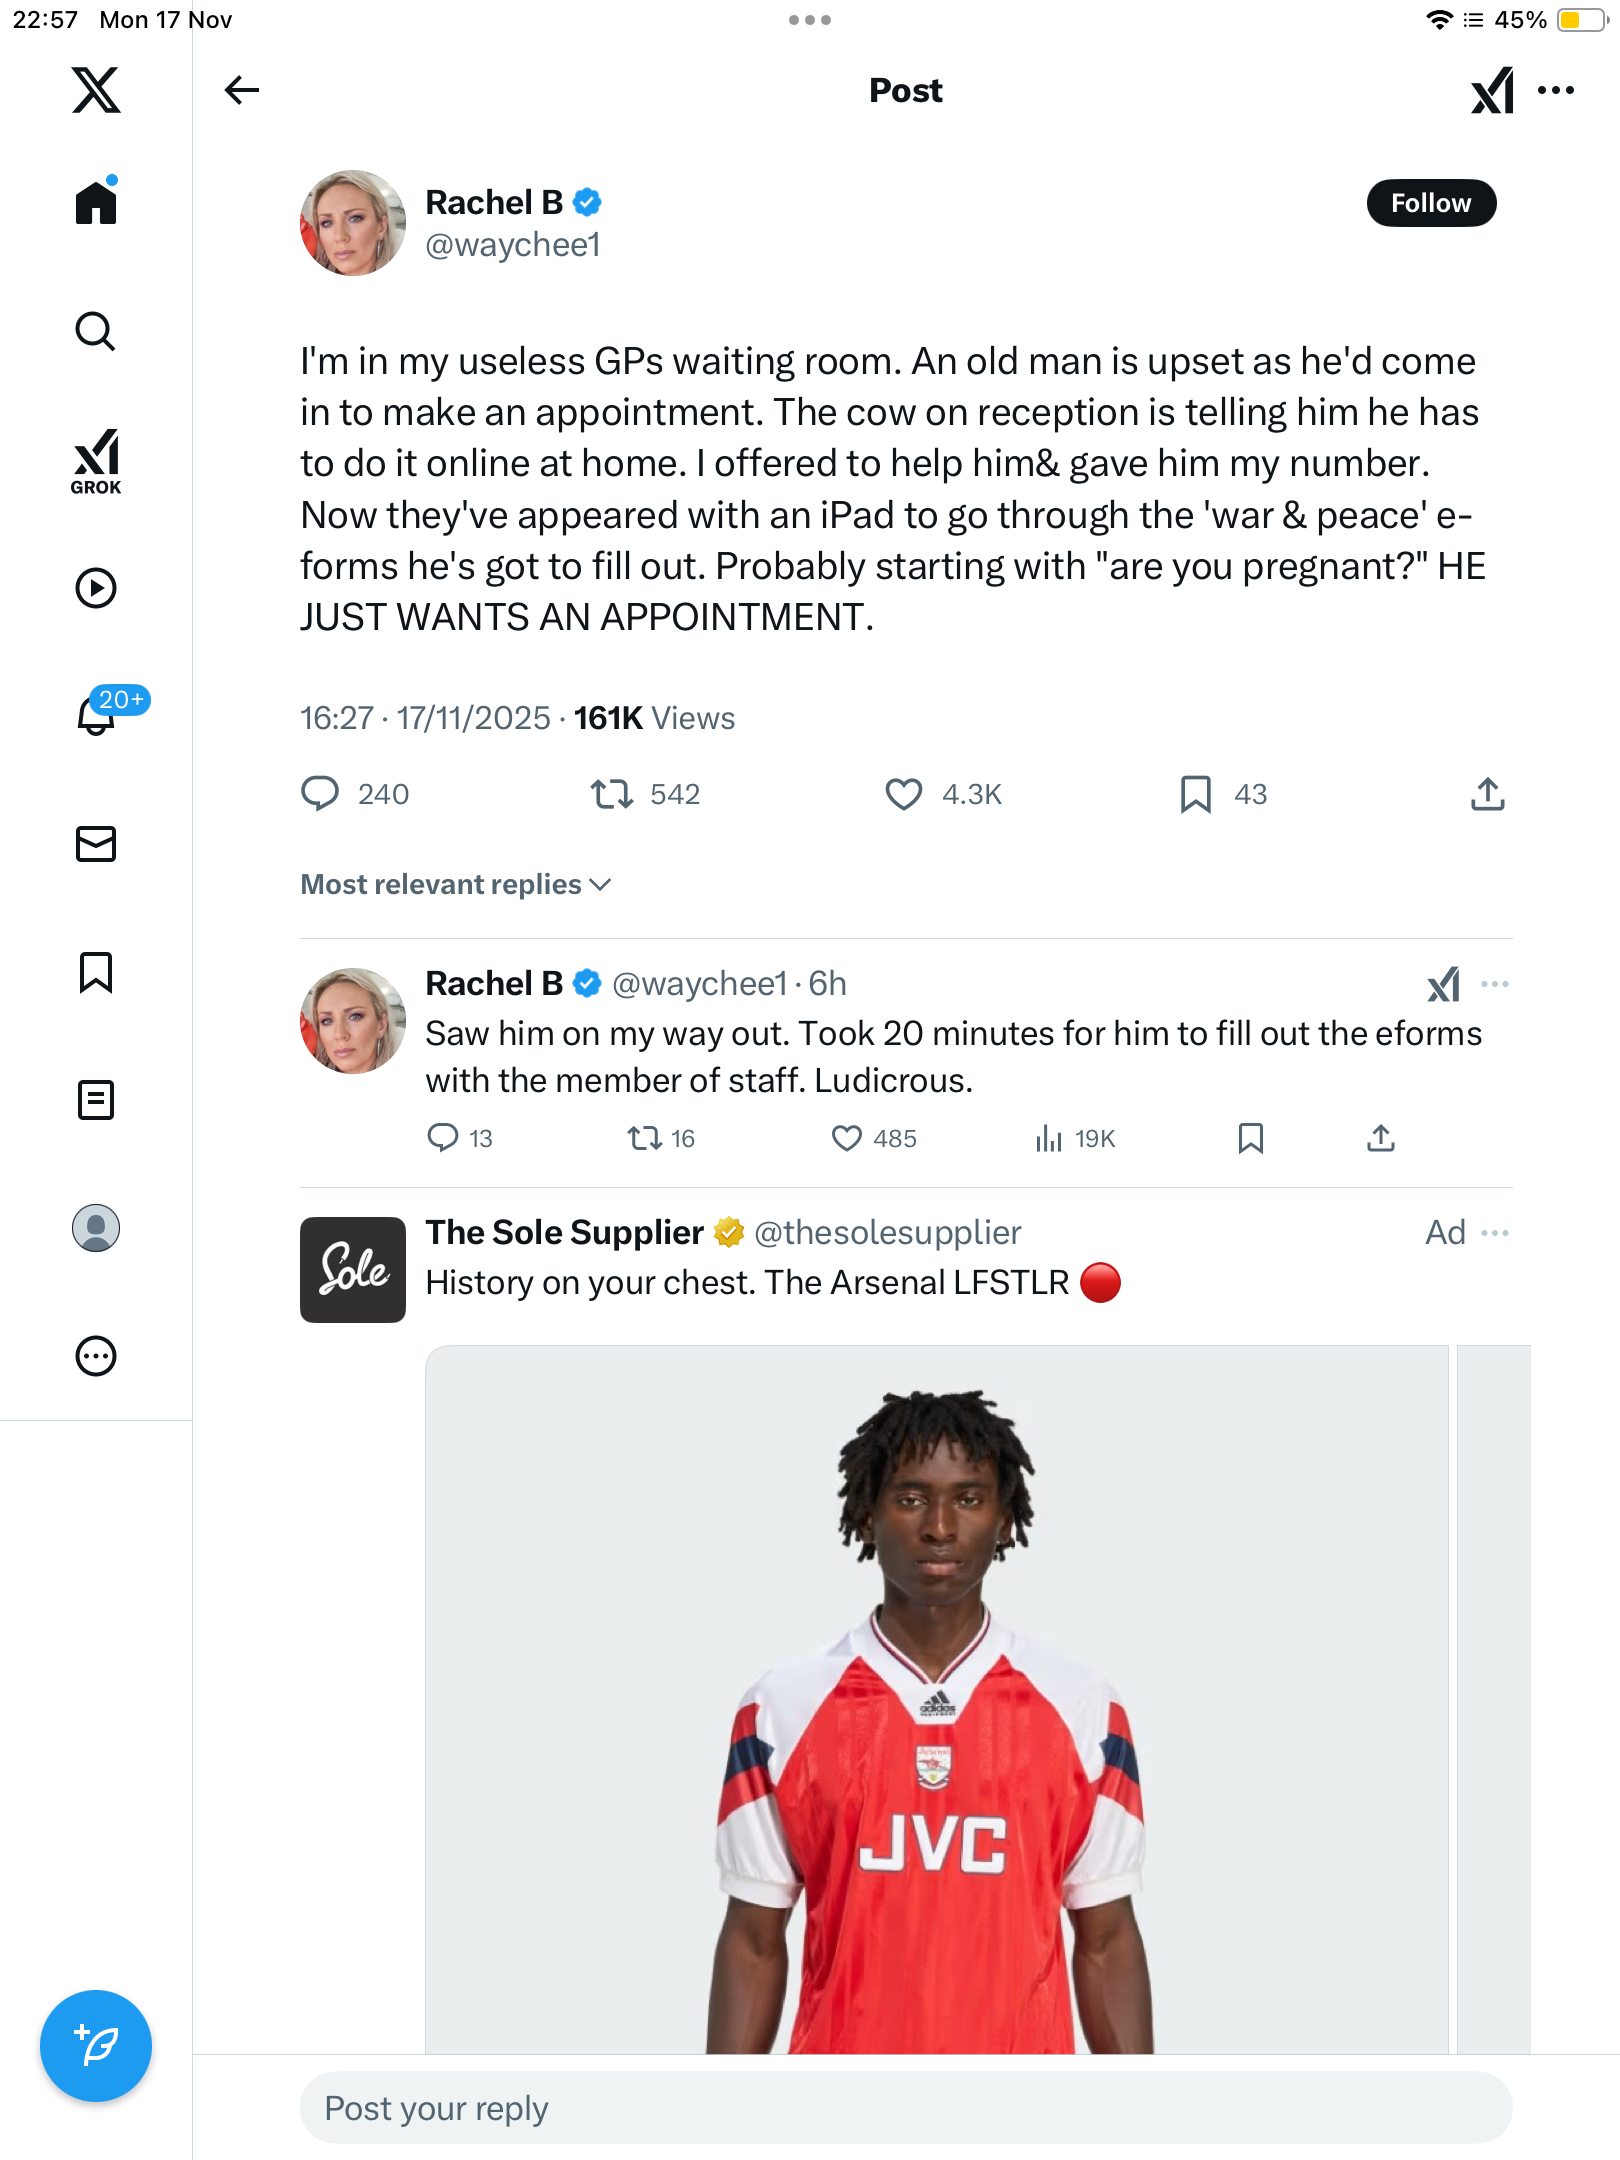Screen dimensions: 1620x2160
Task: Open the Search page from sidebar
Action: [96, 331]
